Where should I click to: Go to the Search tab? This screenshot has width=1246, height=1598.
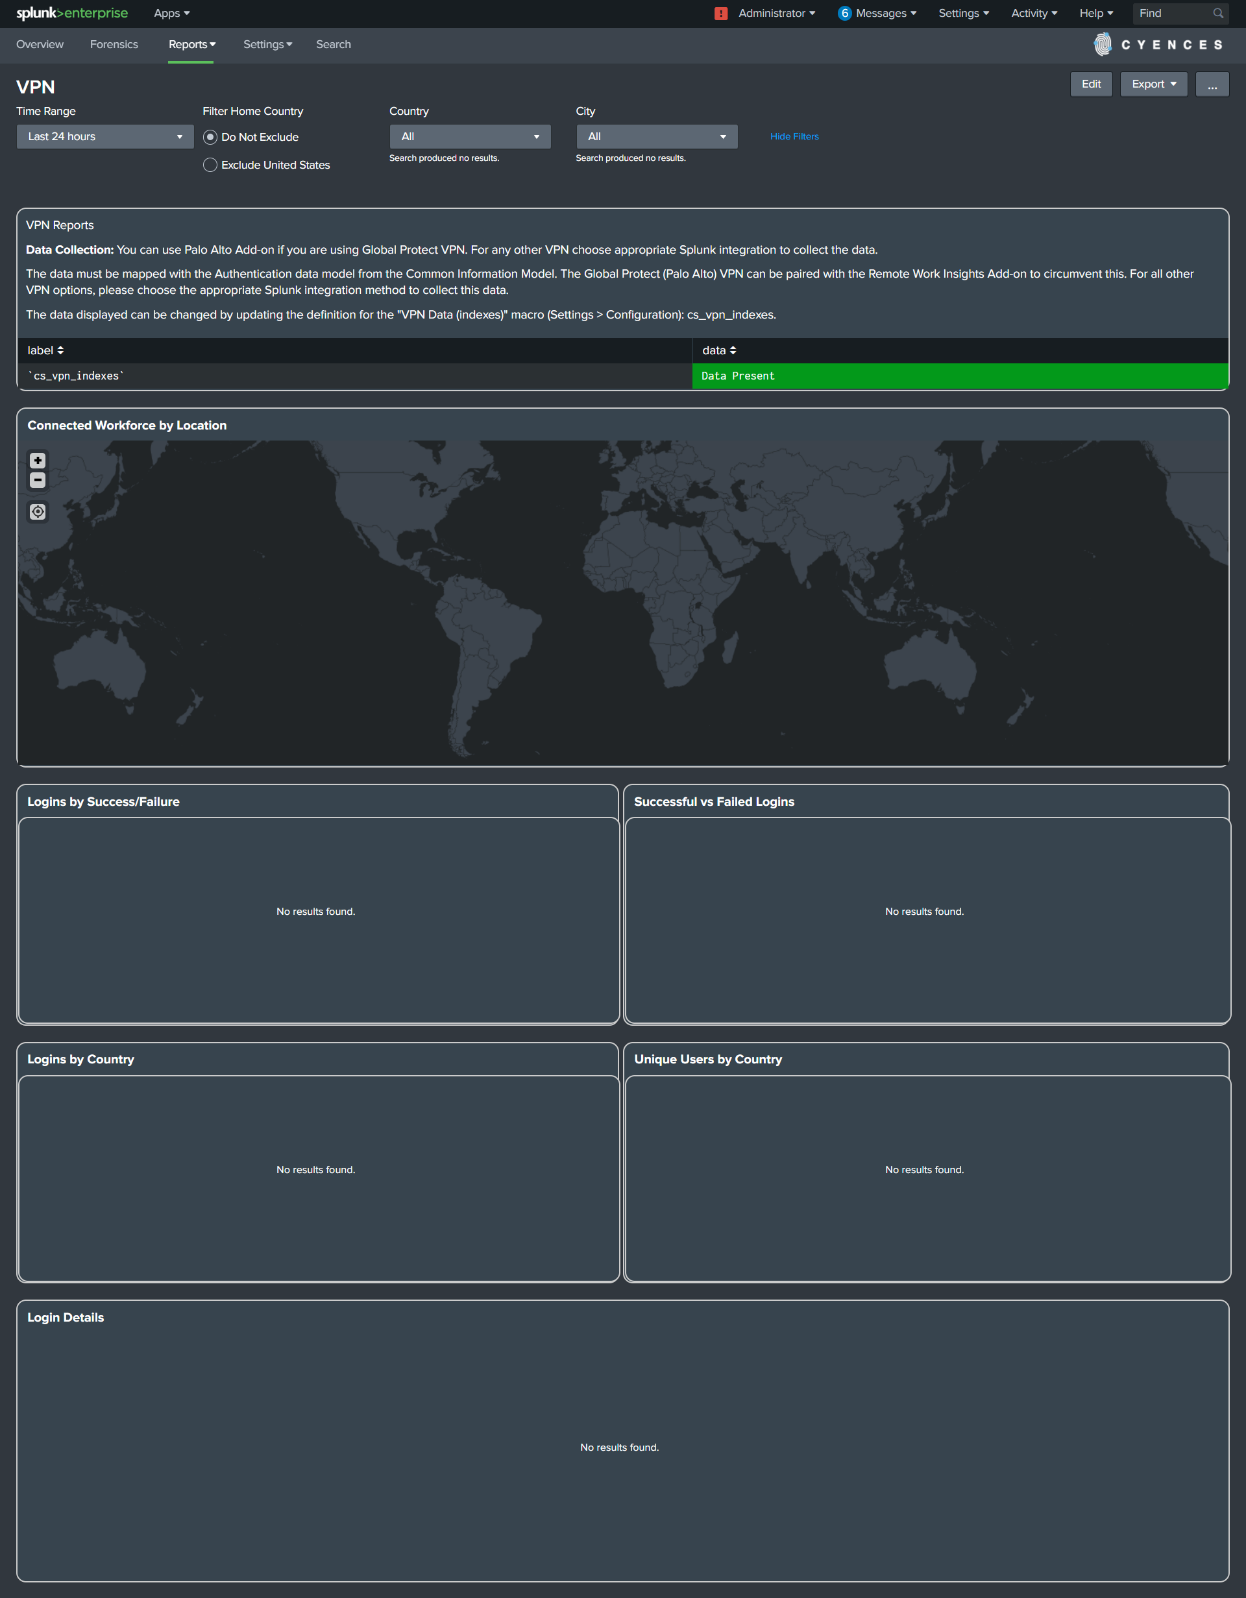pyautogui.click(x=333, y=44)
